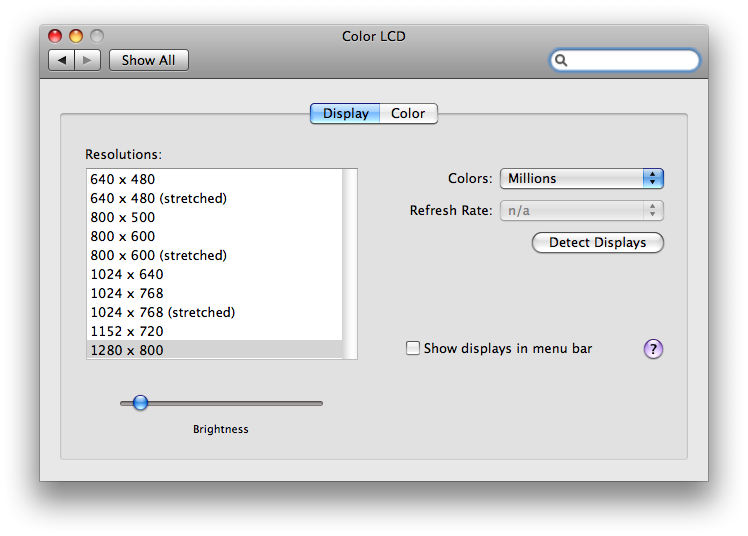Click the Show All button

coord(148,60)
